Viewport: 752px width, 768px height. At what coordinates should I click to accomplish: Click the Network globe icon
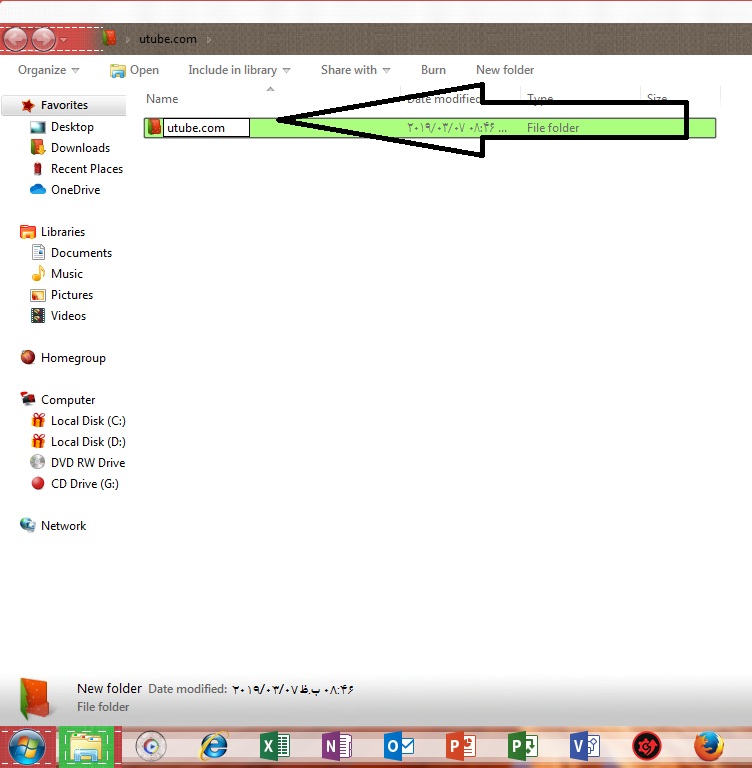27,525
